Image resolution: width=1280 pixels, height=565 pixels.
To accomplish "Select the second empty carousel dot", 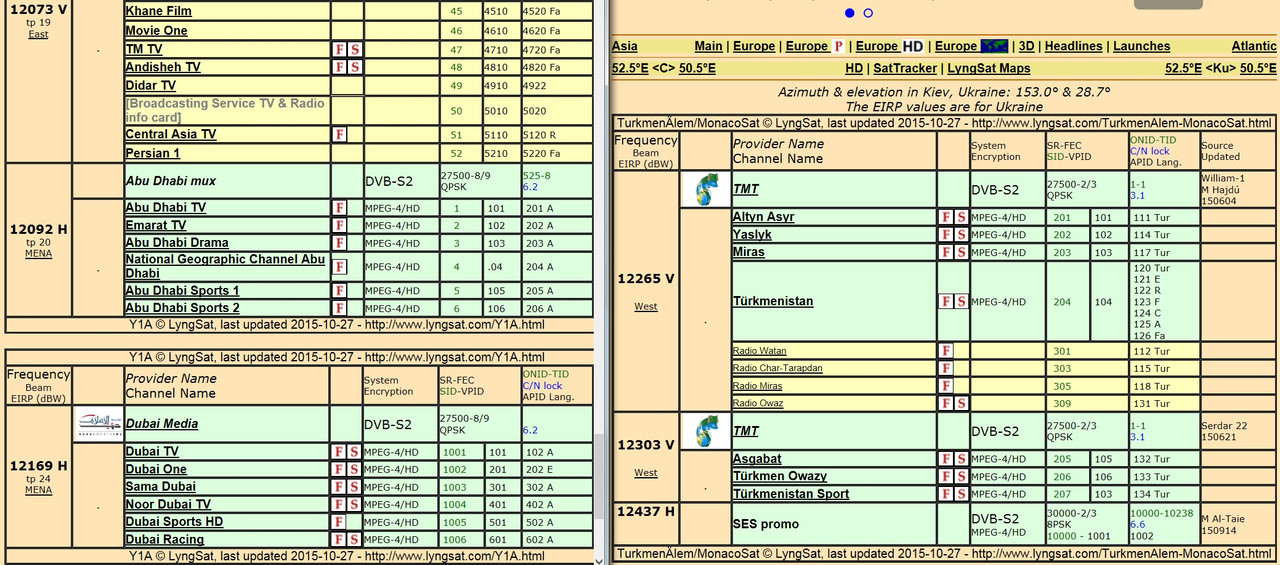I will point(868,13).
